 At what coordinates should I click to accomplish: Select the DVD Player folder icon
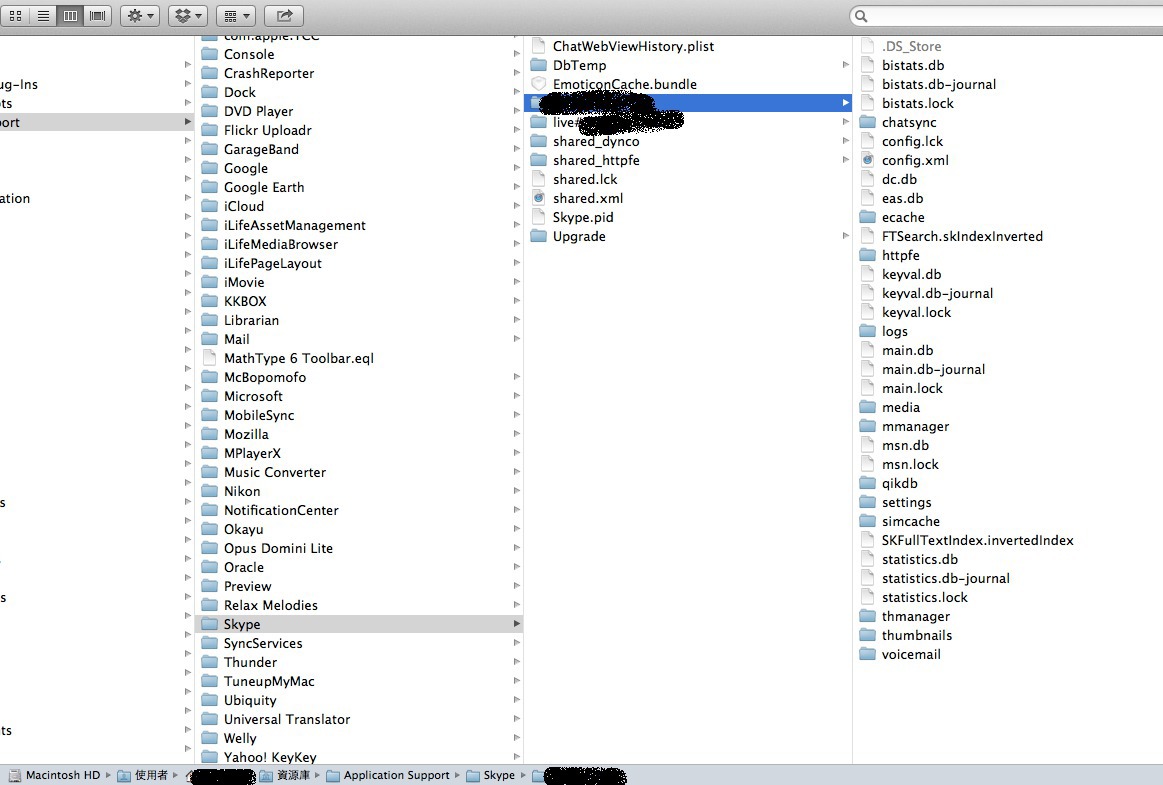210,111
